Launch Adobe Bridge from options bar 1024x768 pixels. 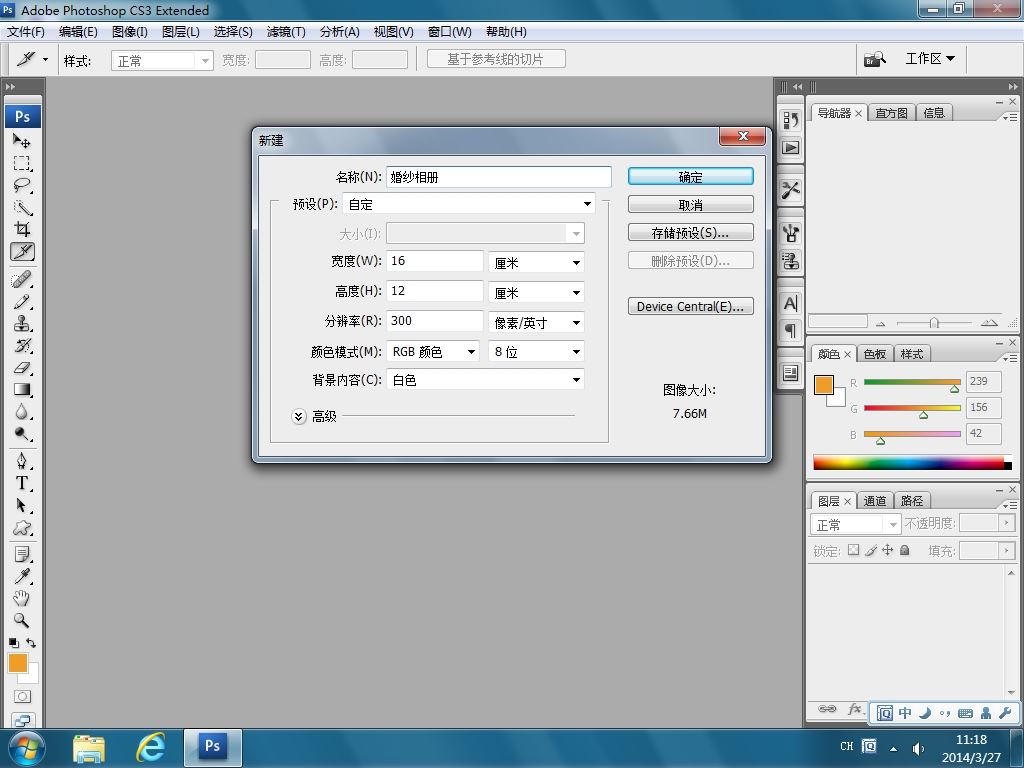(874, 59)
